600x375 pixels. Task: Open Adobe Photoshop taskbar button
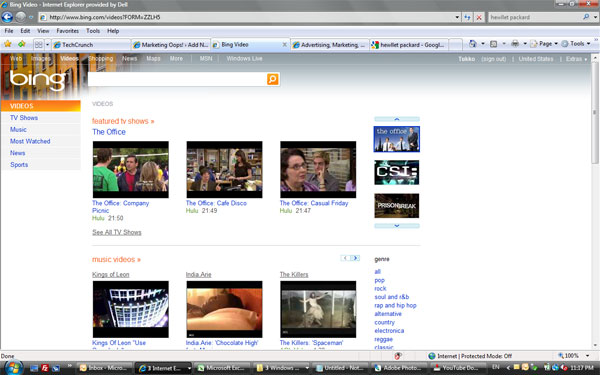point(399,368)
